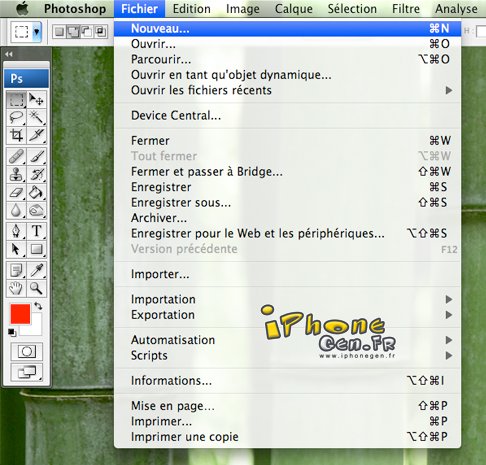Select the Eraser tool
Viewport: 486px width, 465px height.
[x=16, y=192]
